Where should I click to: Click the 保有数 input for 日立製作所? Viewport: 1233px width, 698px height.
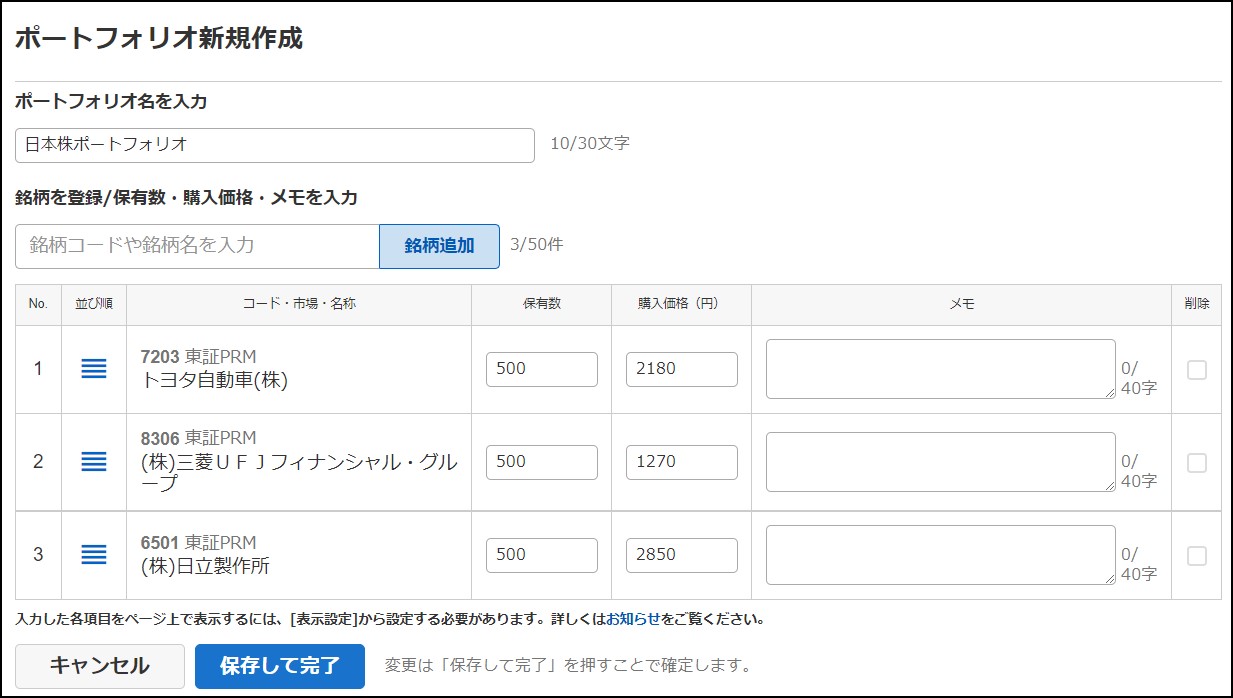point(541,555)
